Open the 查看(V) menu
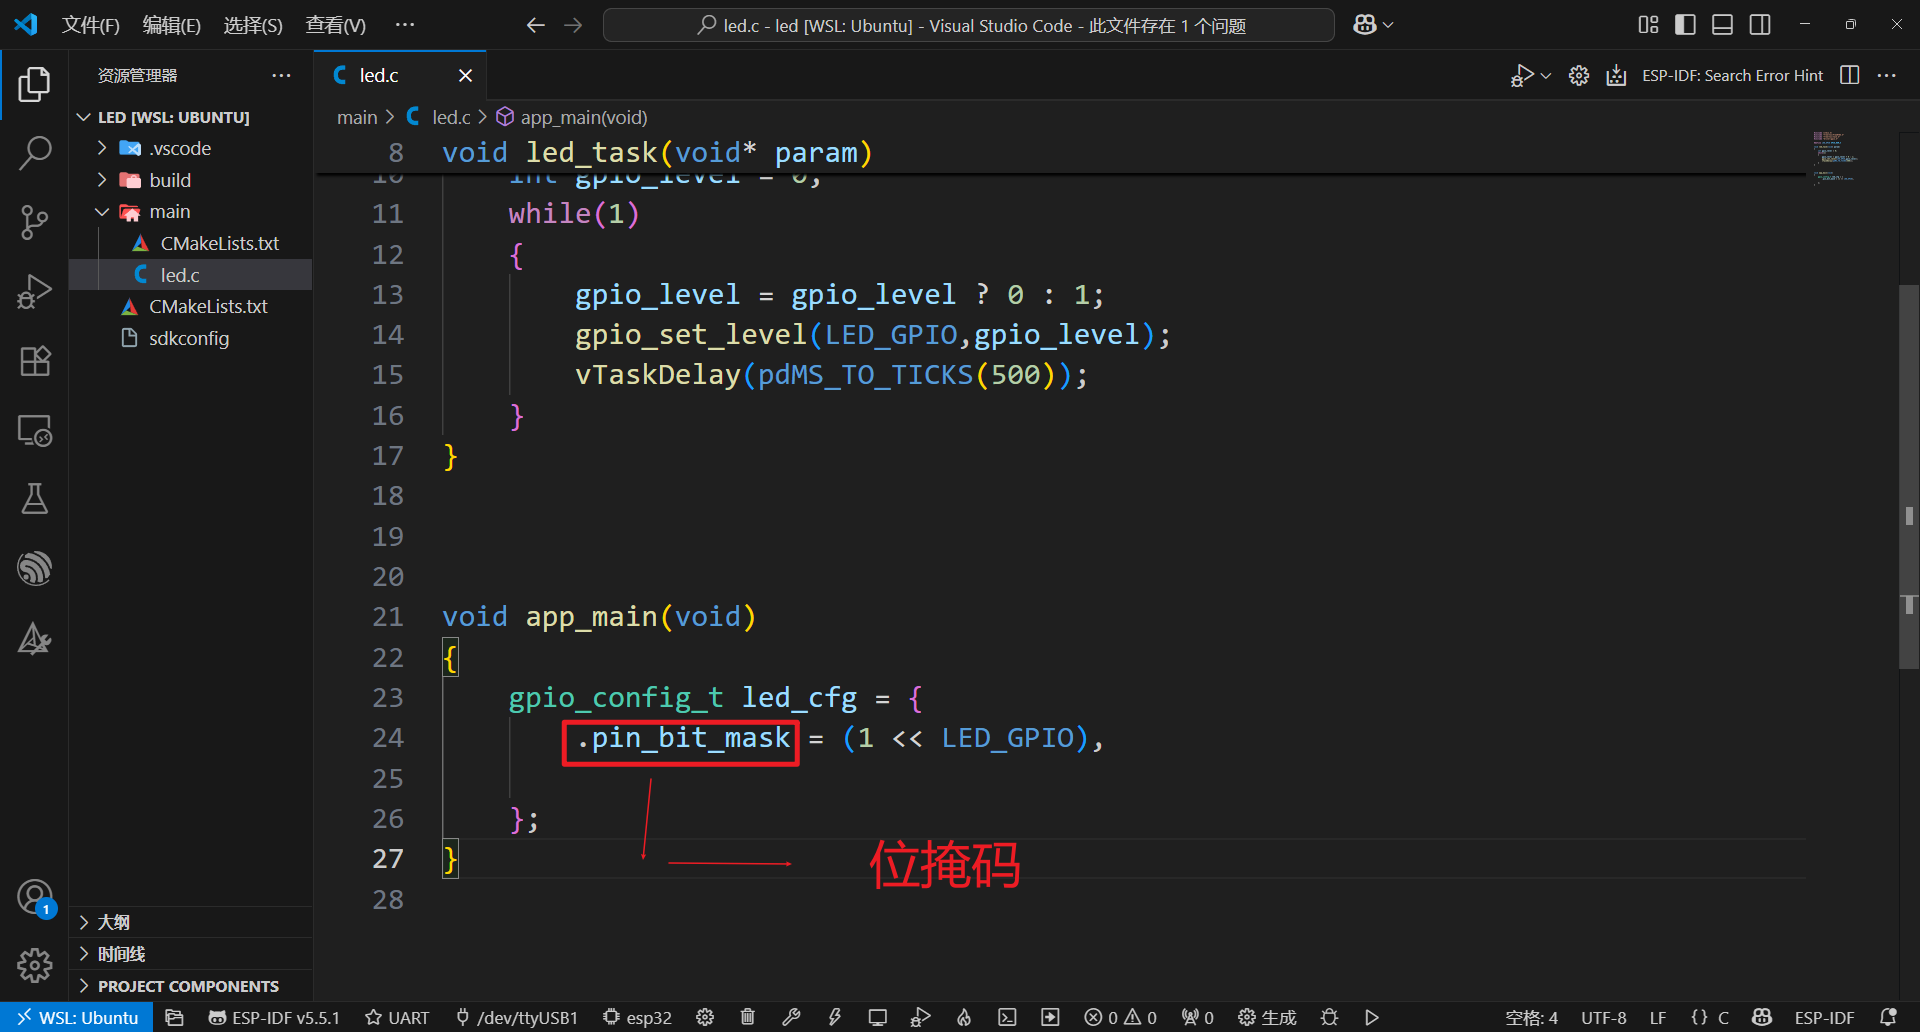Screen dimensions: 1920x1032 [335, 25]
